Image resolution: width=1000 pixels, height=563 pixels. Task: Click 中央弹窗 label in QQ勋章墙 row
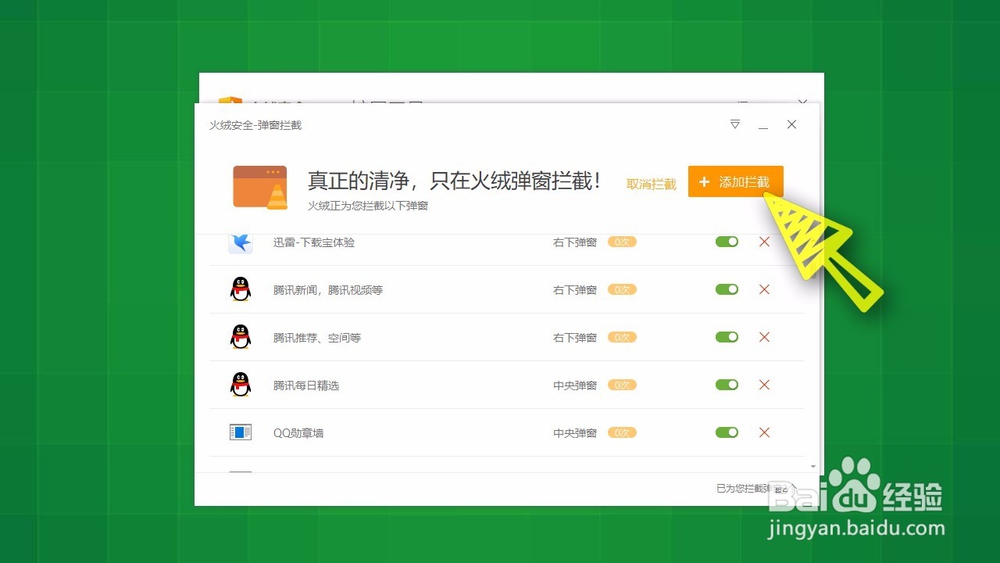click(575, 433)
